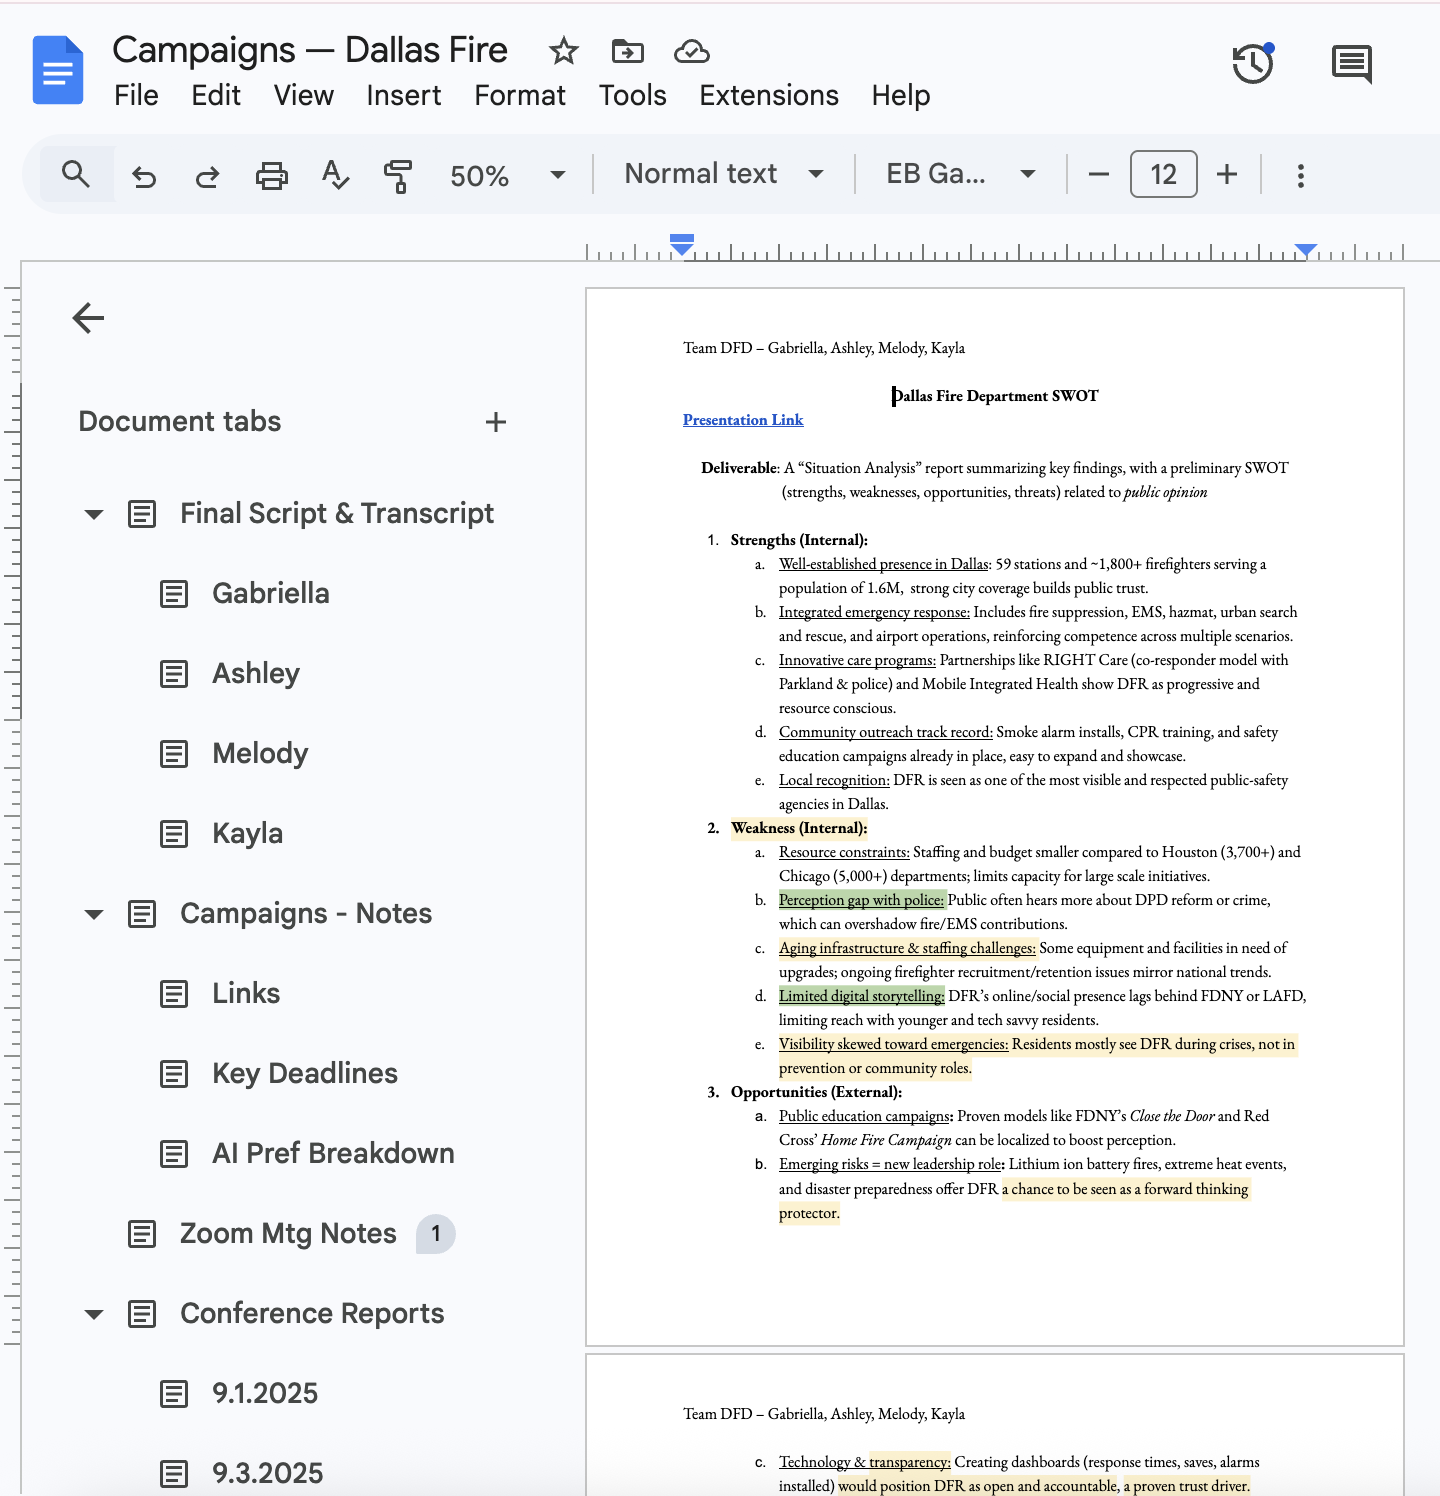This screenshot has width=1440, height=1496.
Task: Open the Edit menu
Action: click(x=216, y=95)
